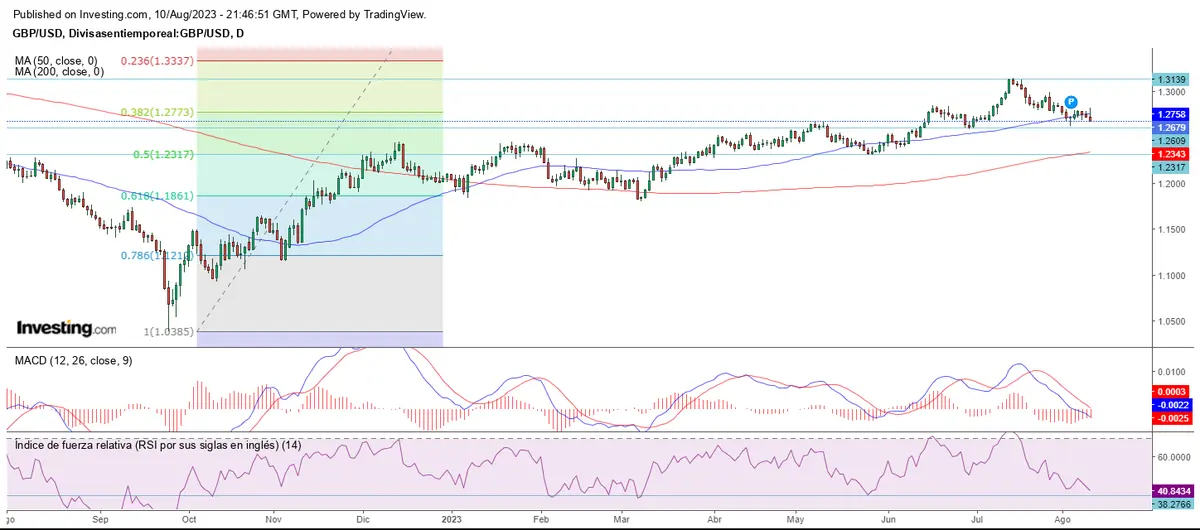Click the 2023 label on time axis

[x=453, y=520]
